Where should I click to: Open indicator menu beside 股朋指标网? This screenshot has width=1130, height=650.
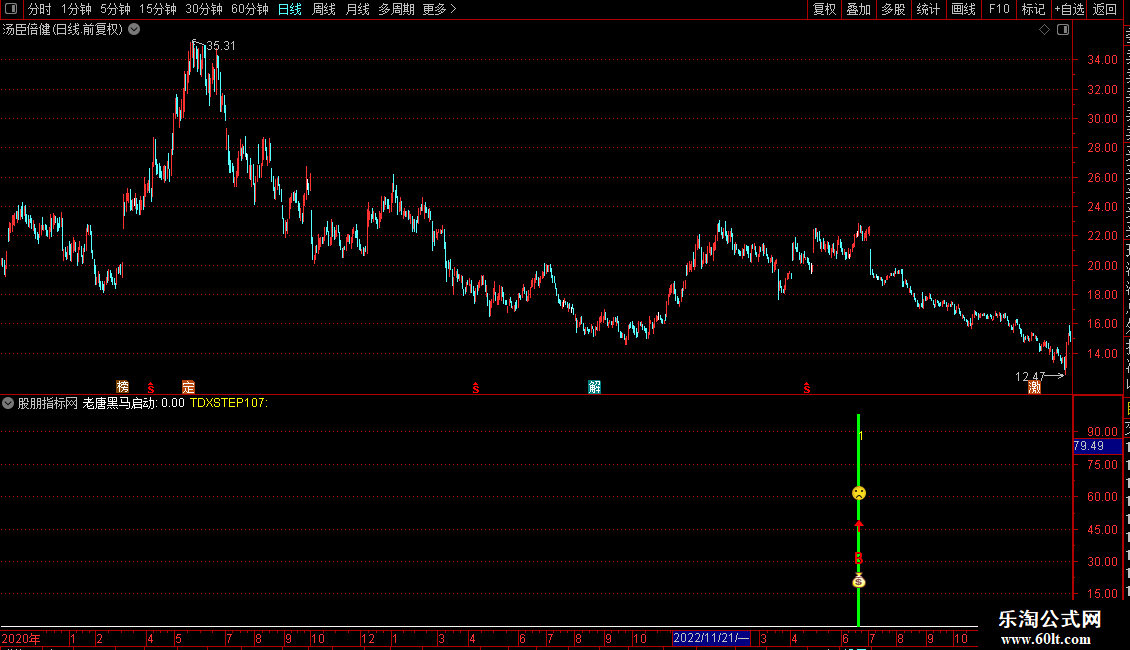click(8, 403)
